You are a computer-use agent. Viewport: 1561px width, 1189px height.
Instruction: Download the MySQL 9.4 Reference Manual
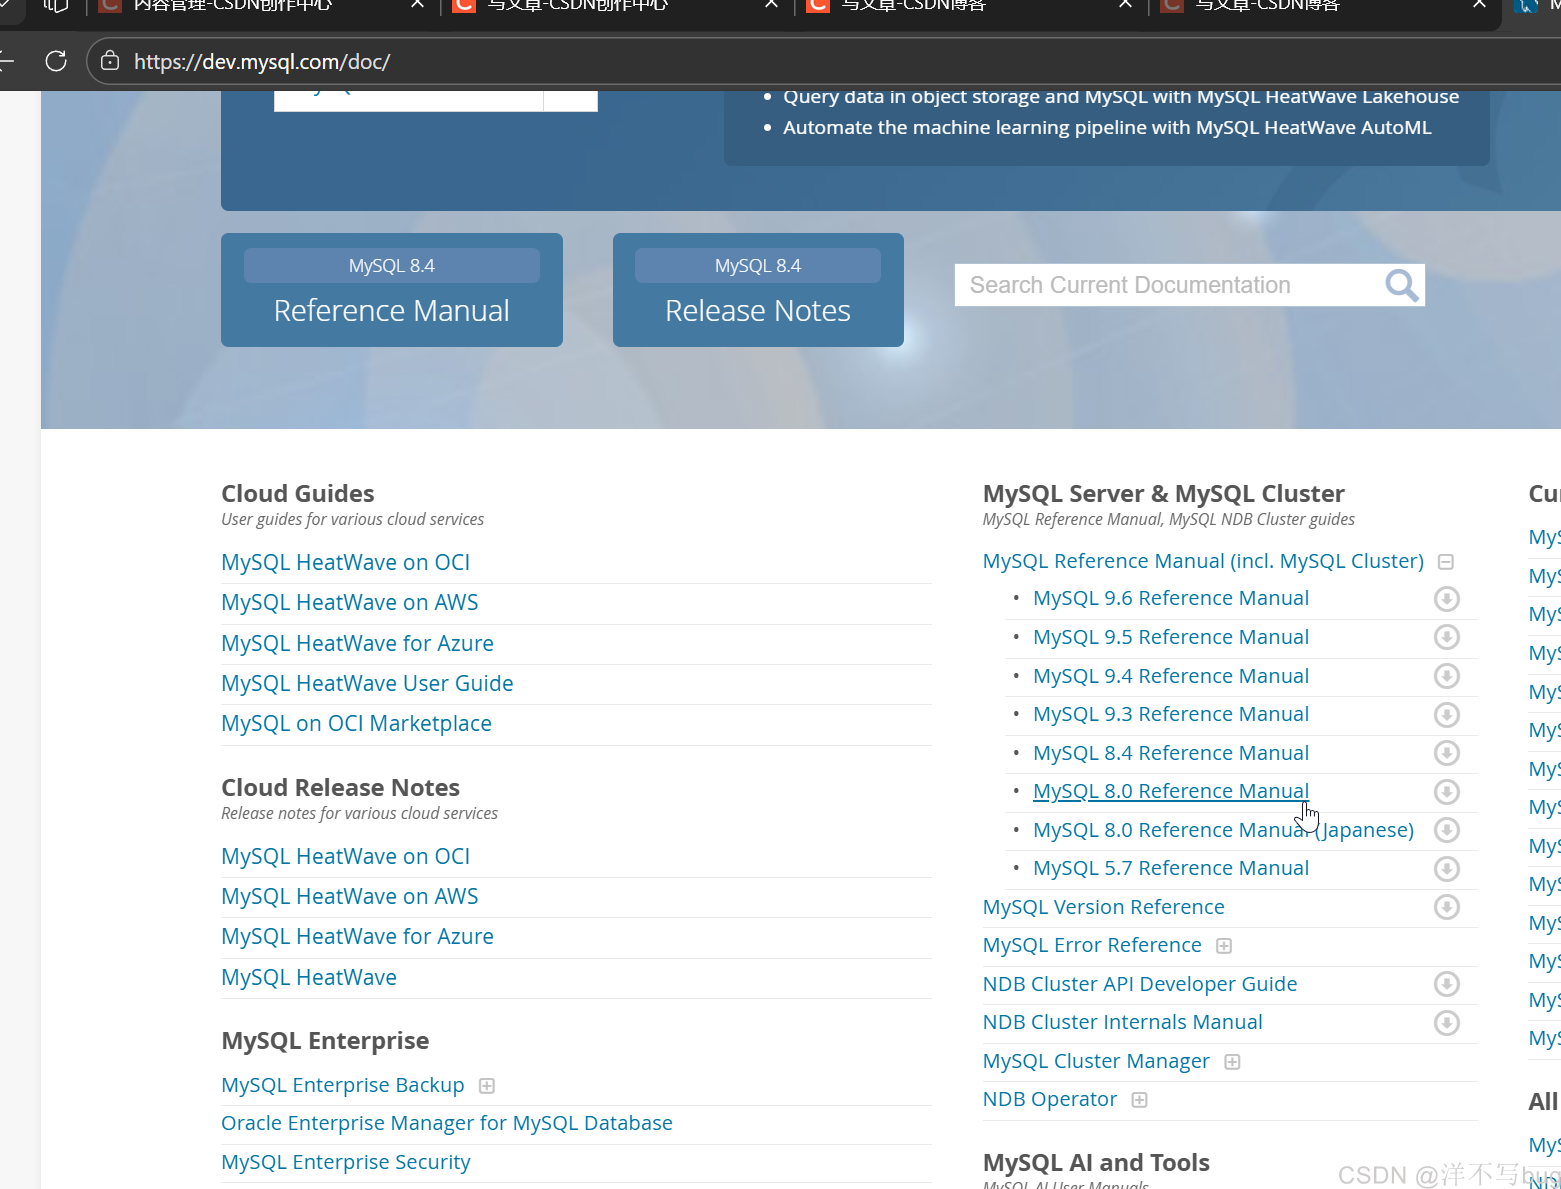(1446, 676)
